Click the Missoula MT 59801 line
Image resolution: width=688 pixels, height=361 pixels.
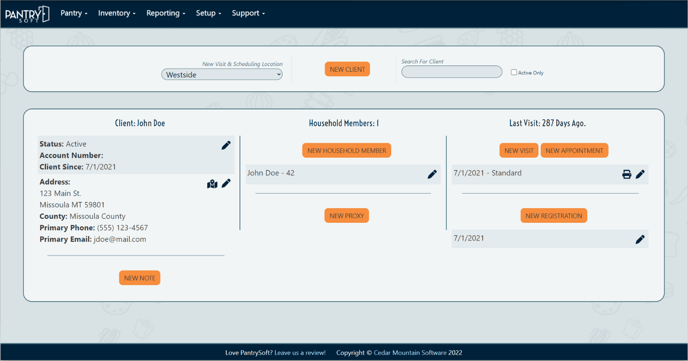(72, 204)
